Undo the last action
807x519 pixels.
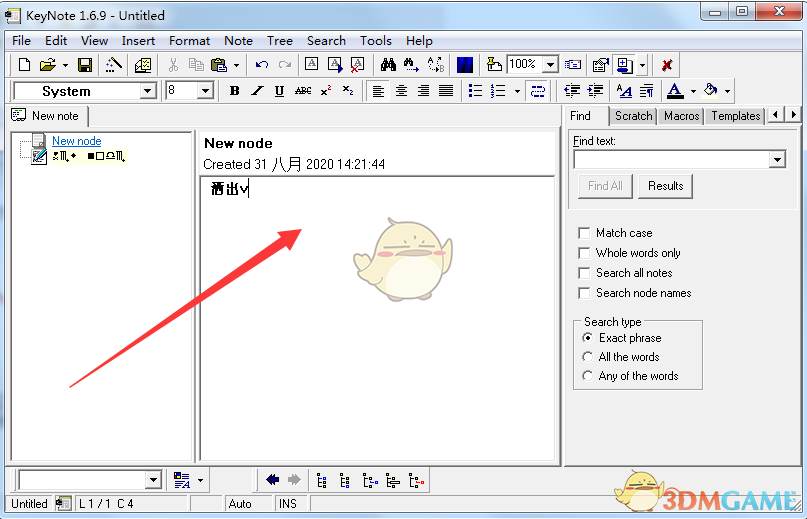pos(262,65)
